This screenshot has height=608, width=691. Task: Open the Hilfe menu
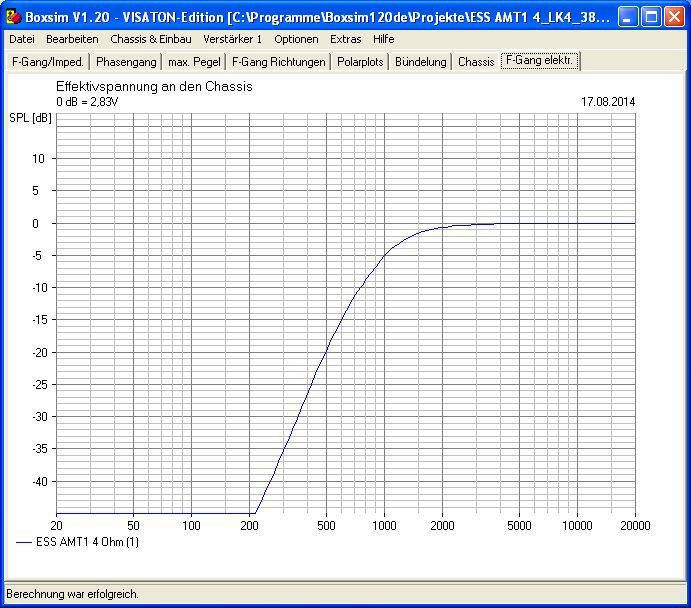[384, 39]
